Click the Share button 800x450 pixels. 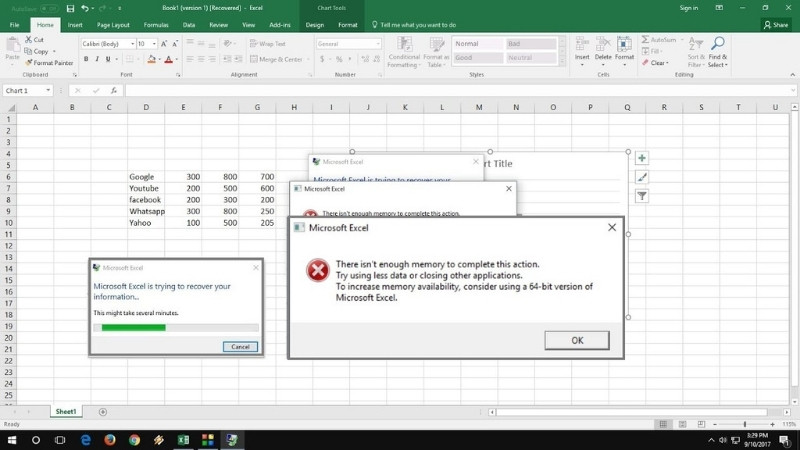click(776, 24)
